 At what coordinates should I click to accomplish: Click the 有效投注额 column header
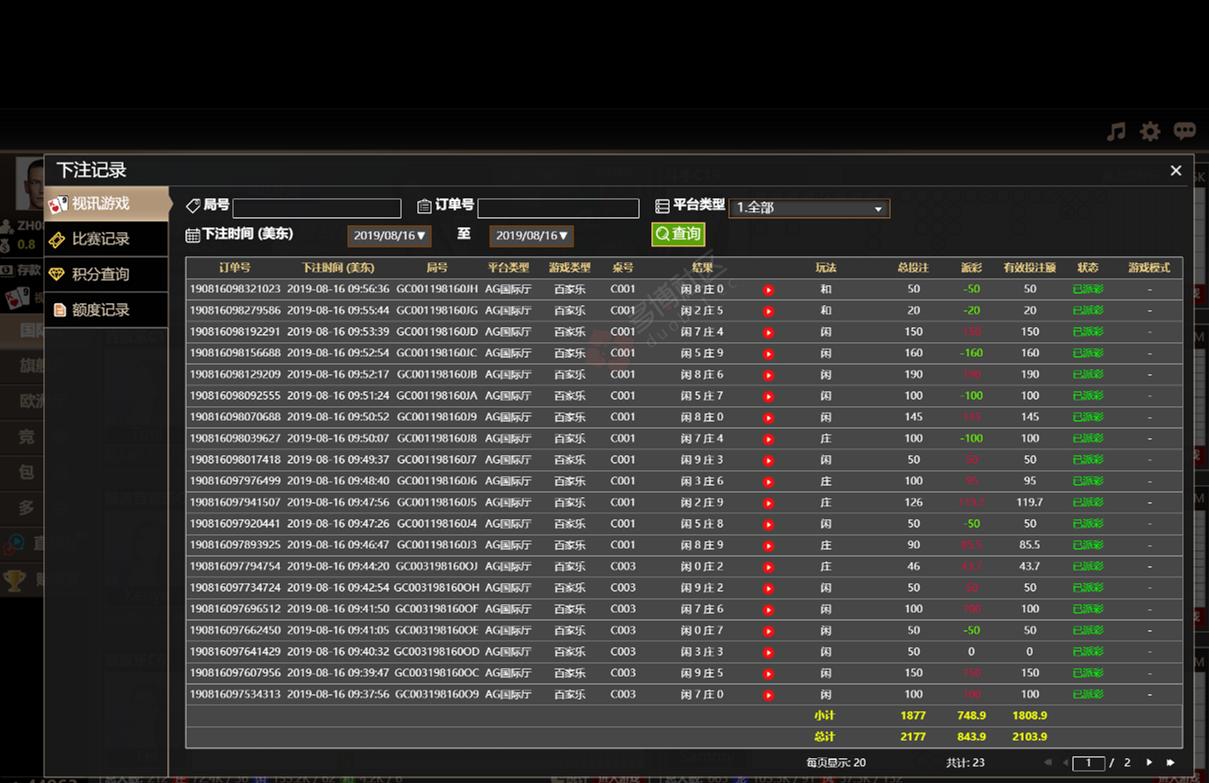(x=1030, y=268)
